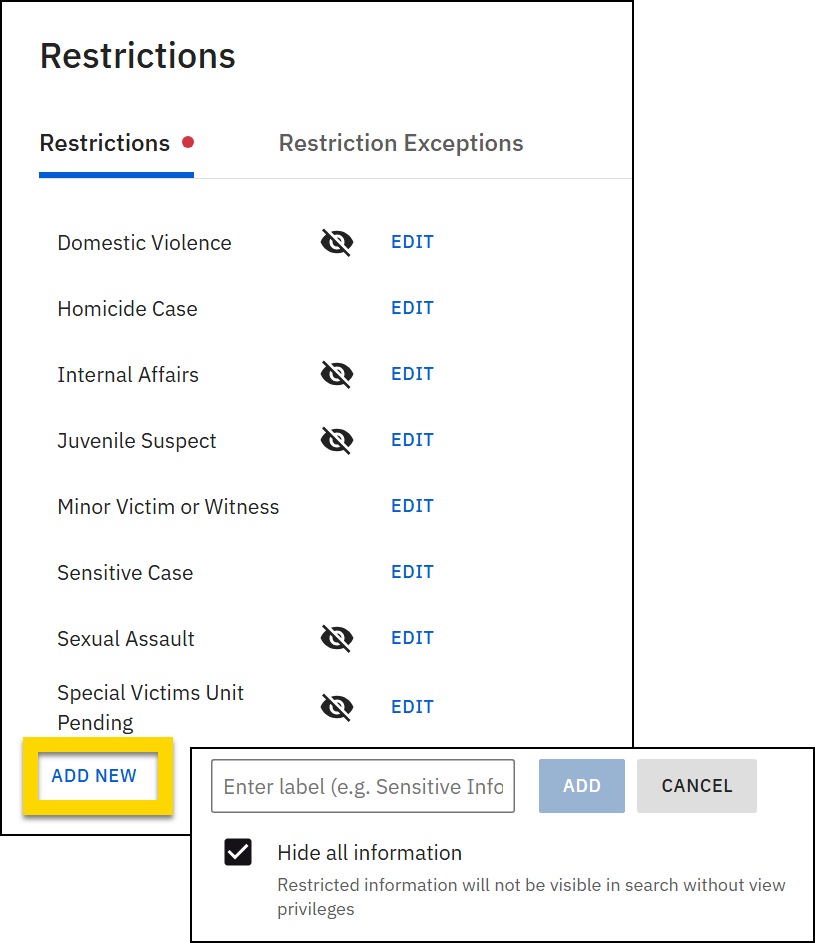Click hidden-eye icon for Special Victims Unit Pending

click(337, 708)
